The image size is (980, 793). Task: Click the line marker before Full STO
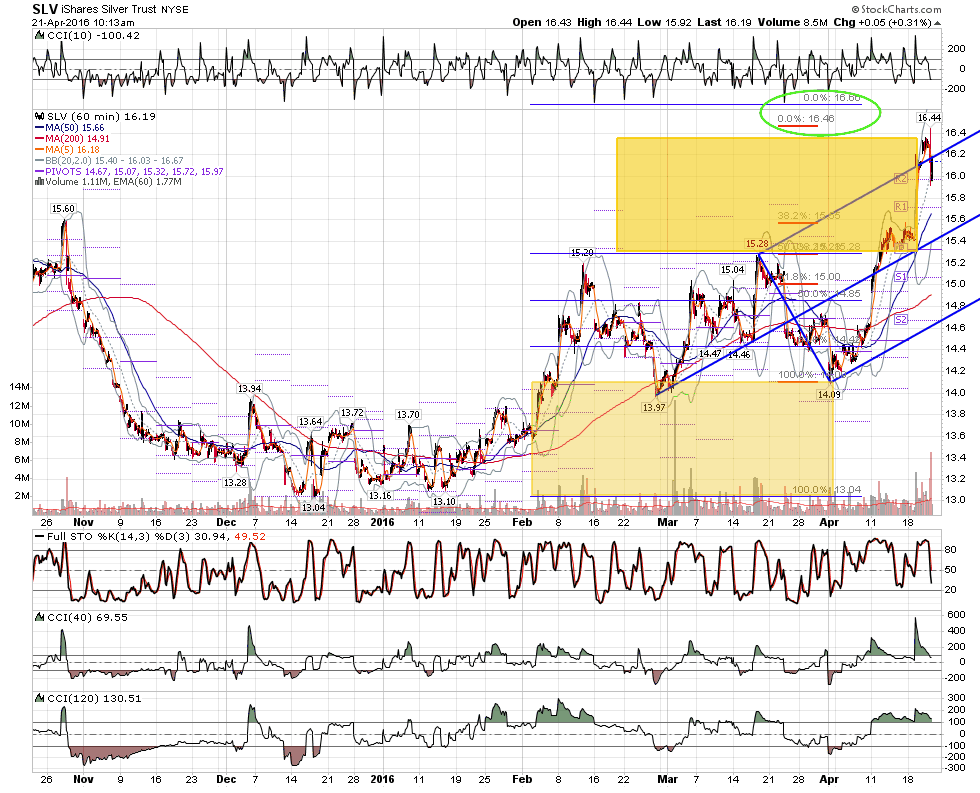coord(39,536)
